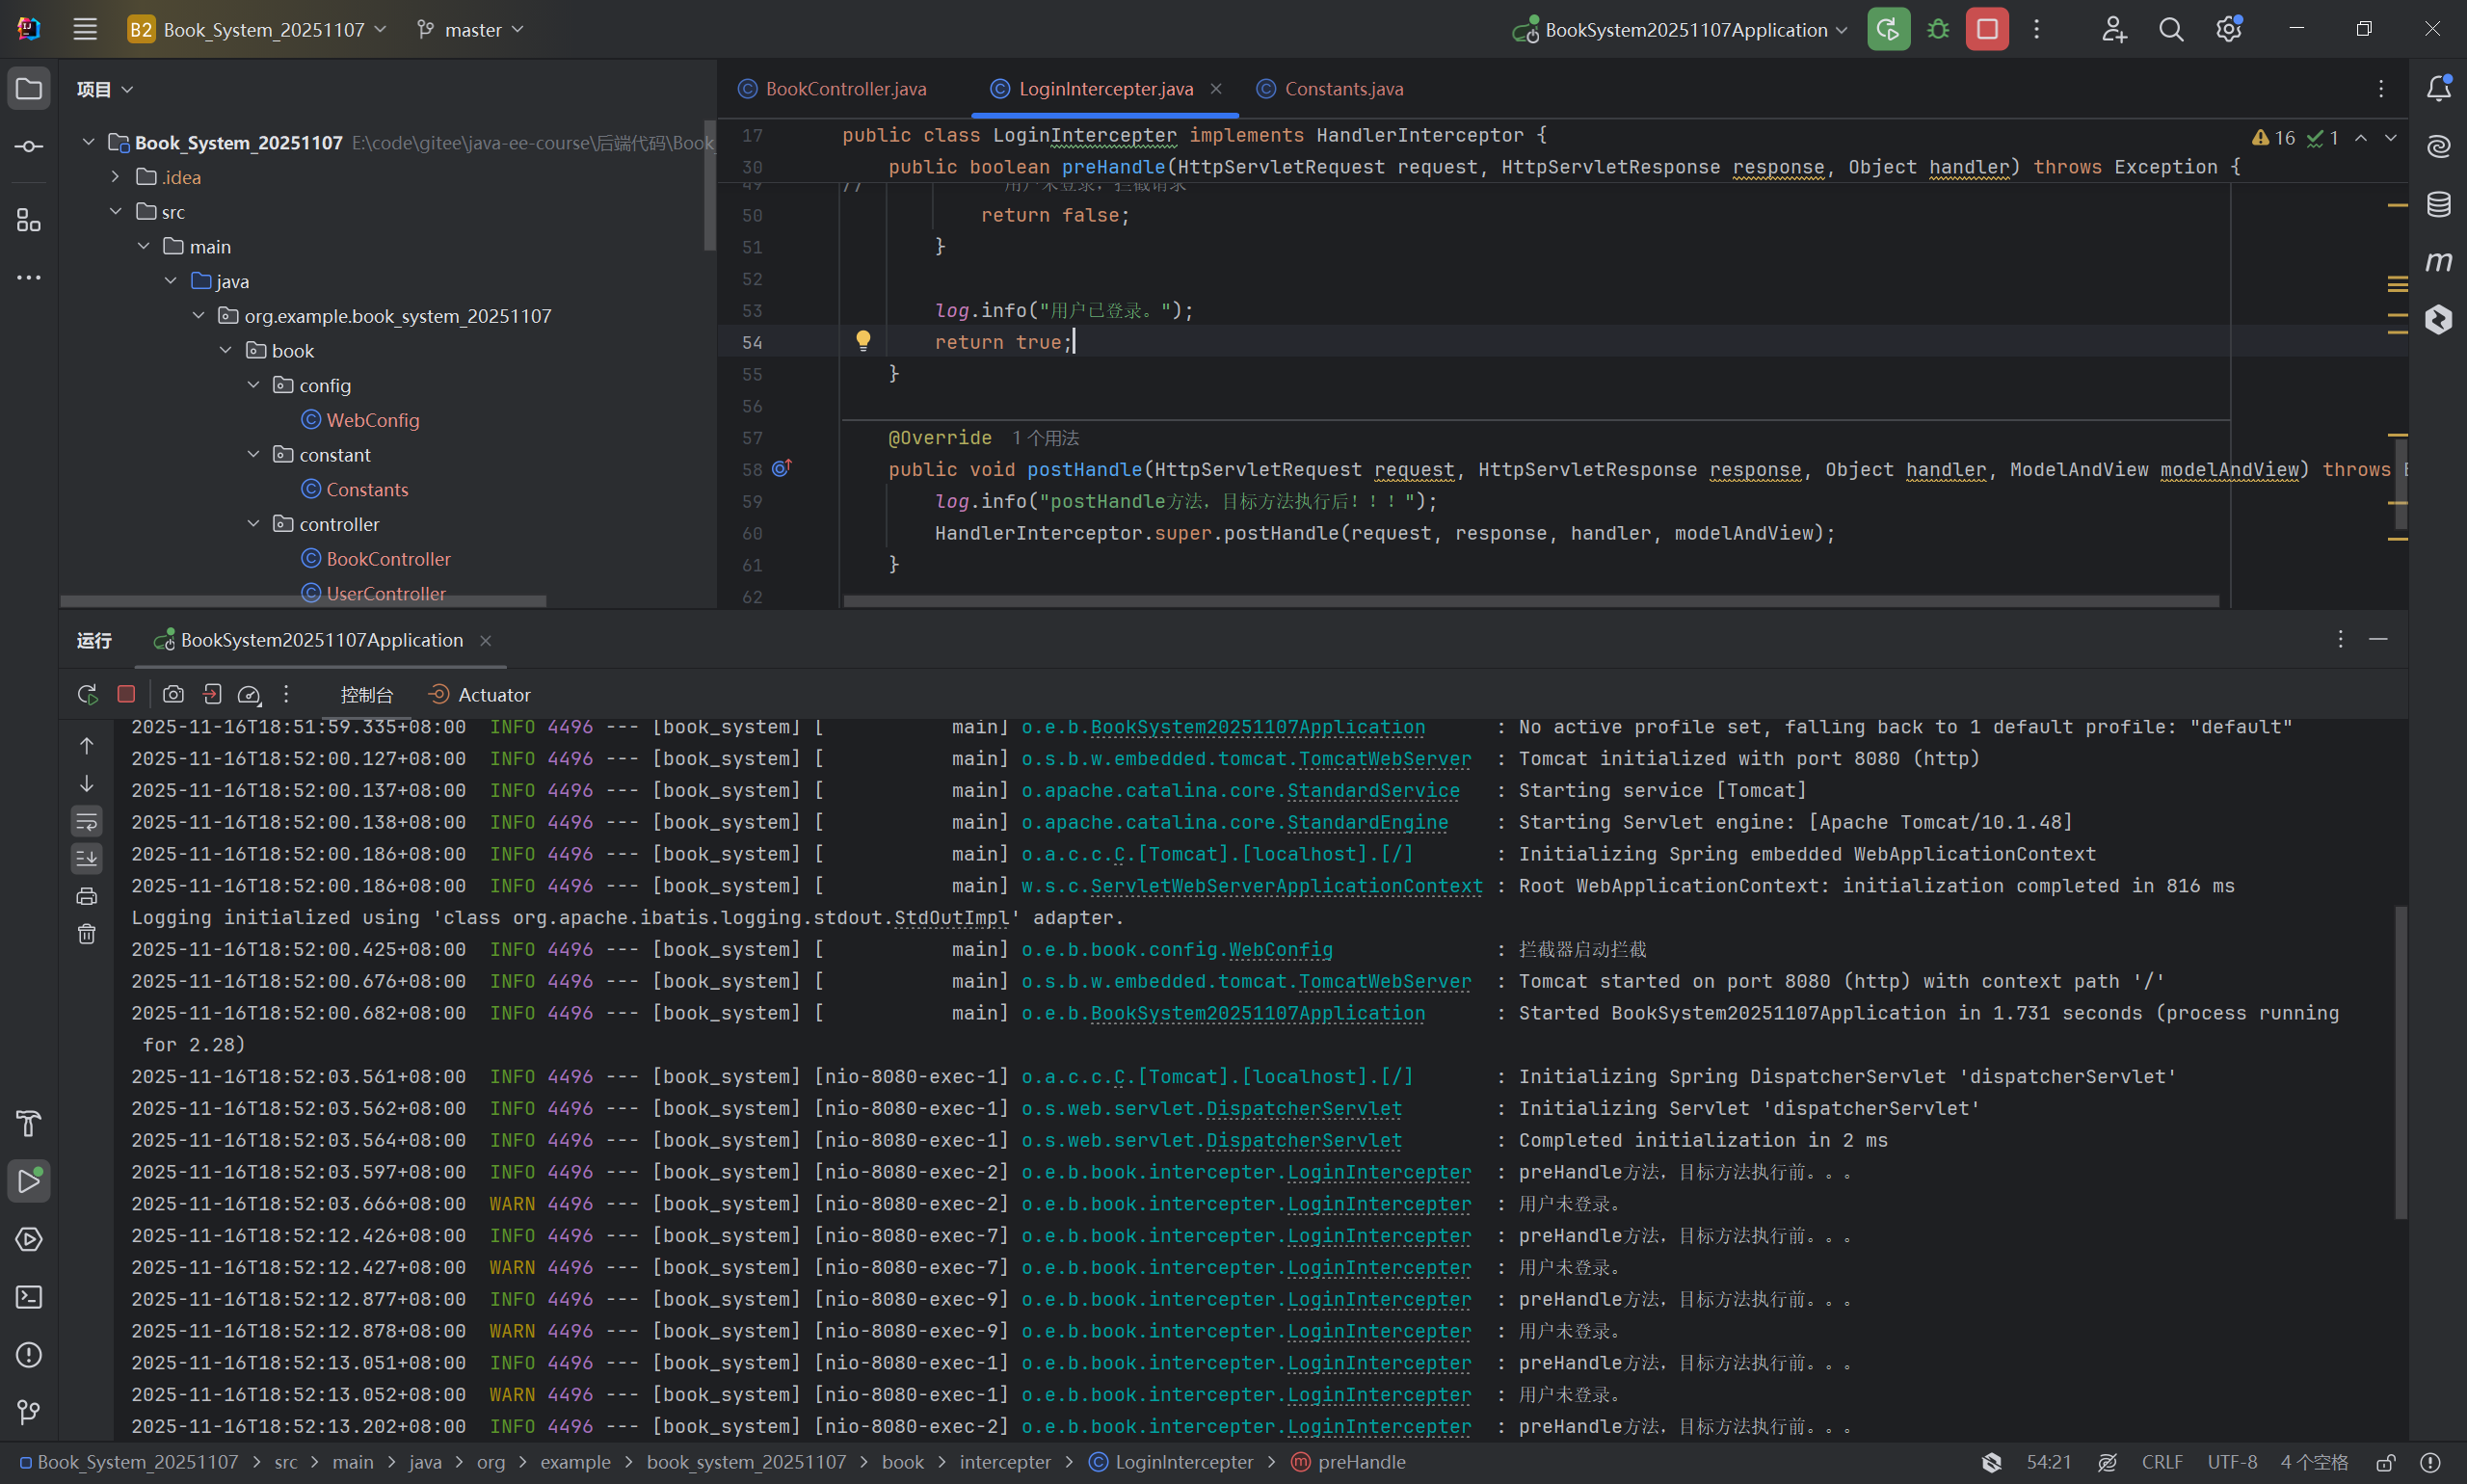Open Search Everywhere magnifier
Viewport: 2467px width, 1484px height.
click(2171, 29)
